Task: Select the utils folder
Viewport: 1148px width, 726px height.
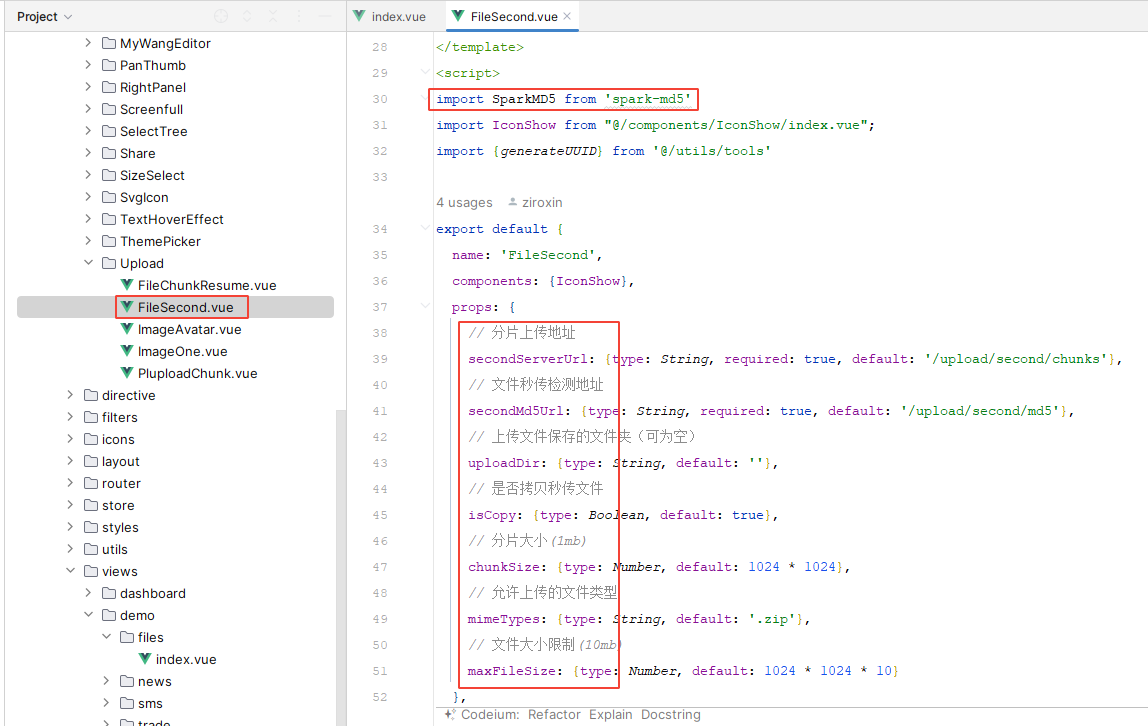Action: 114,549
